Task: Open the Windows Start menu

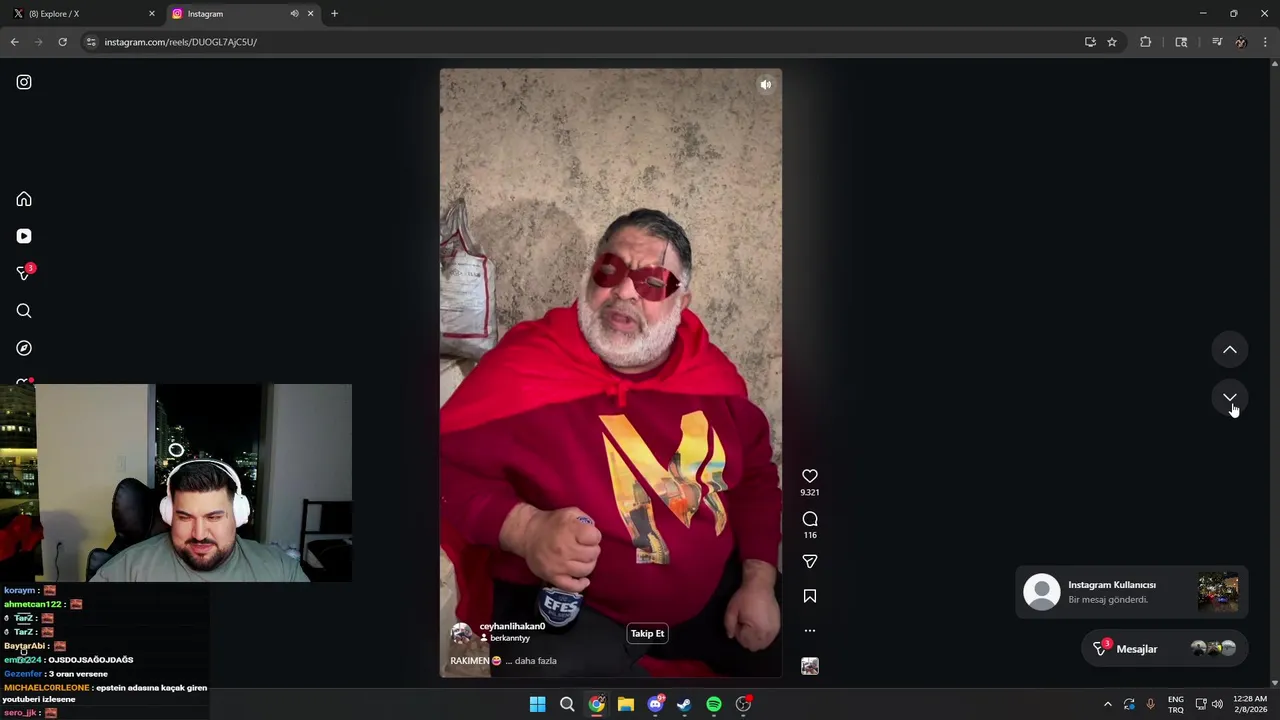Action: click(x=538, y=704)
